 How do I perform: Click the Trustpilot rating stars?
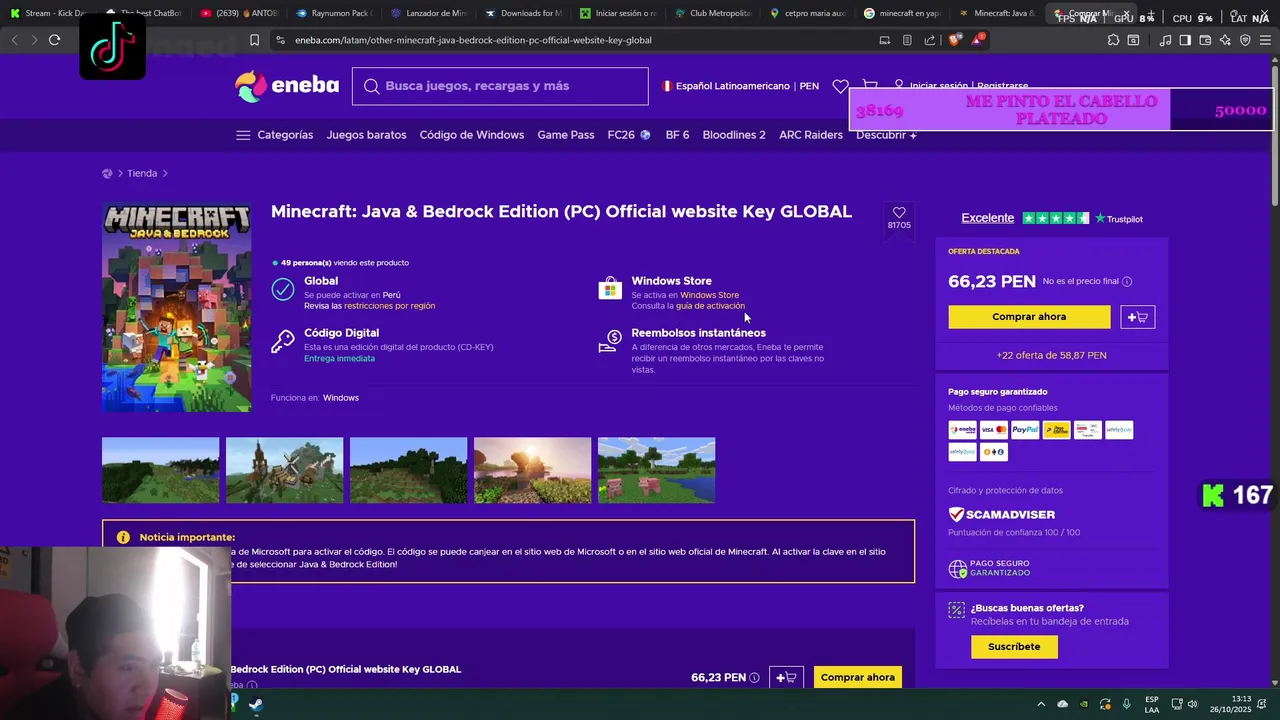point(1055,218)
